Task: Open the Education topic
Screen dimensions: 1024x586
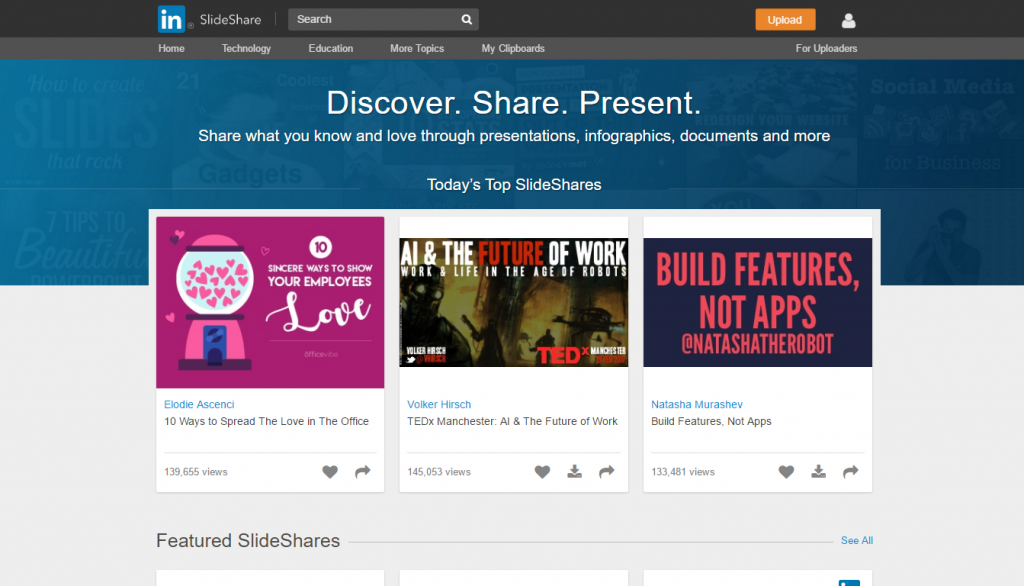Action: 330,48
